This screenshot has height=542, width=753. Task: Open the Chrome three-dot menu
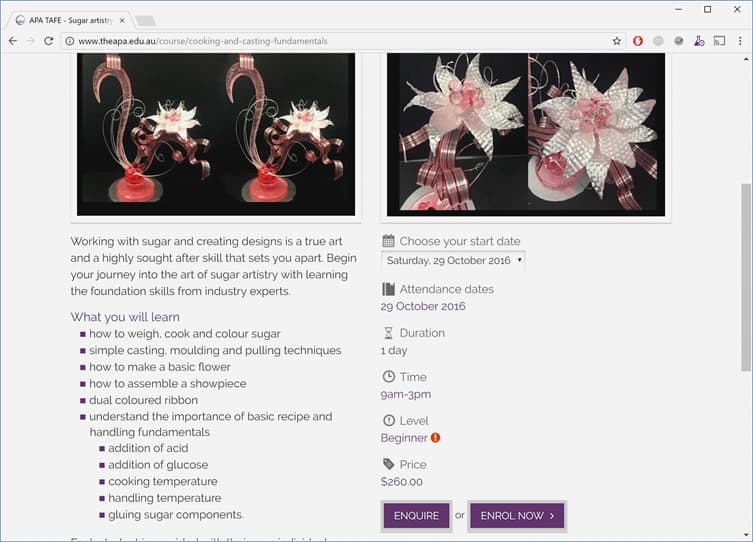pos(740,41)
